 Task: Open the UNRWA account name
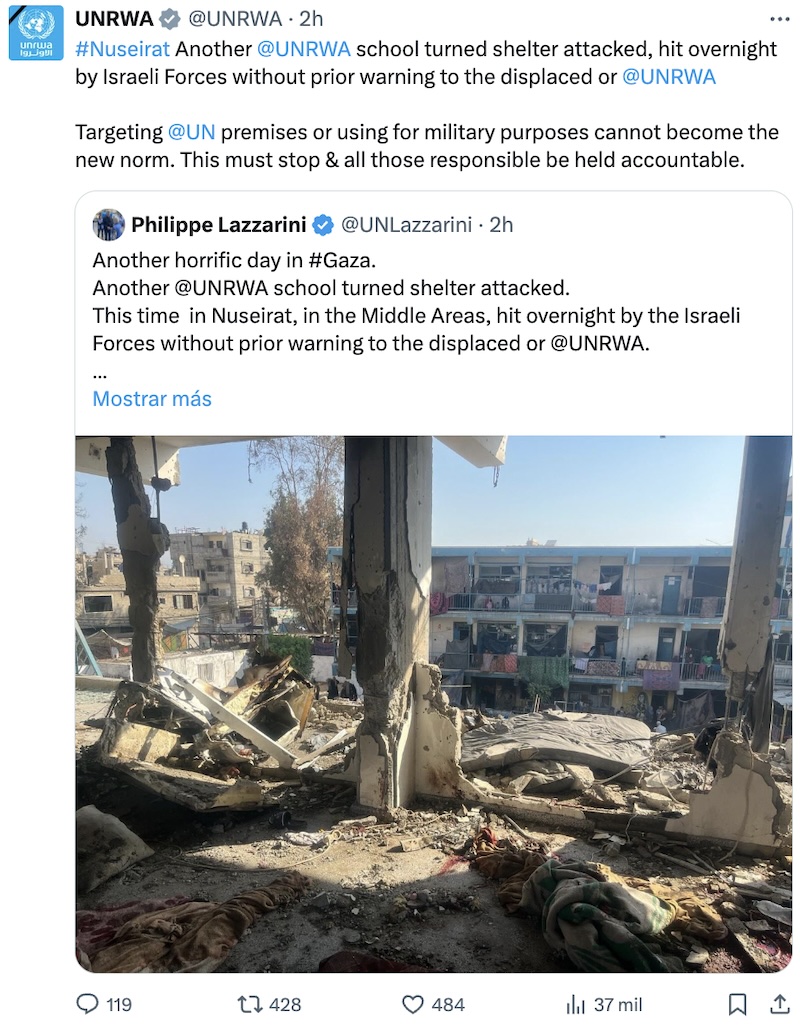(x=114, y=19)
